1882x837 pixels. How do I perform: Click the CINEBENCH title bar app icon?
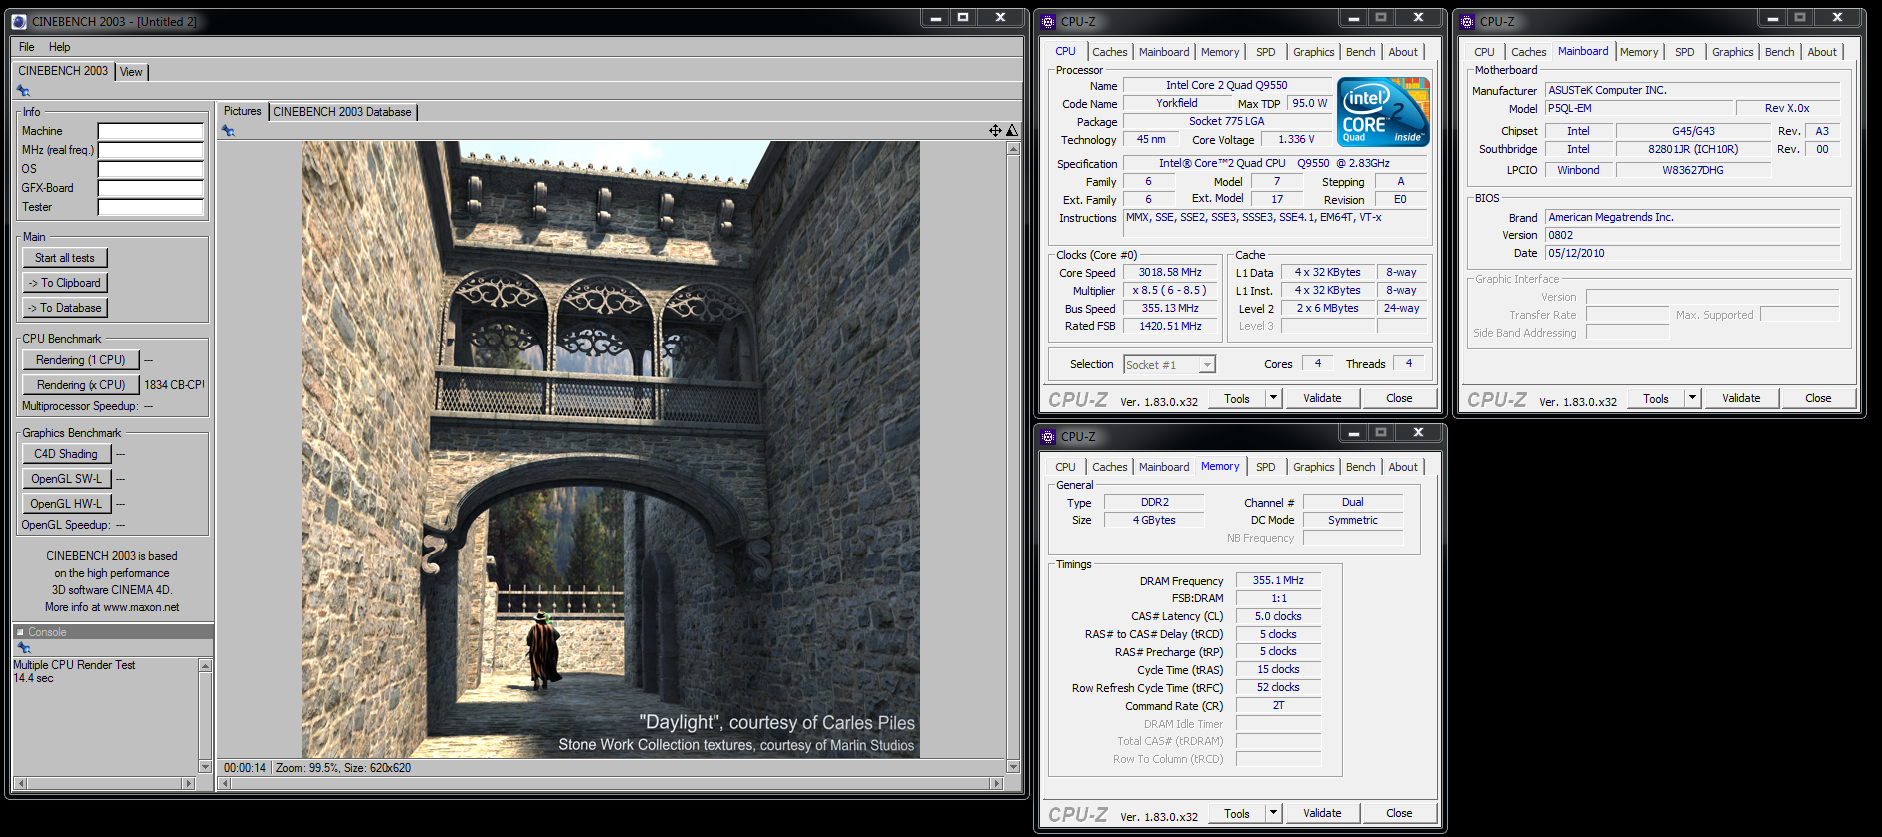pyautogui.click(x=19, y=21)
